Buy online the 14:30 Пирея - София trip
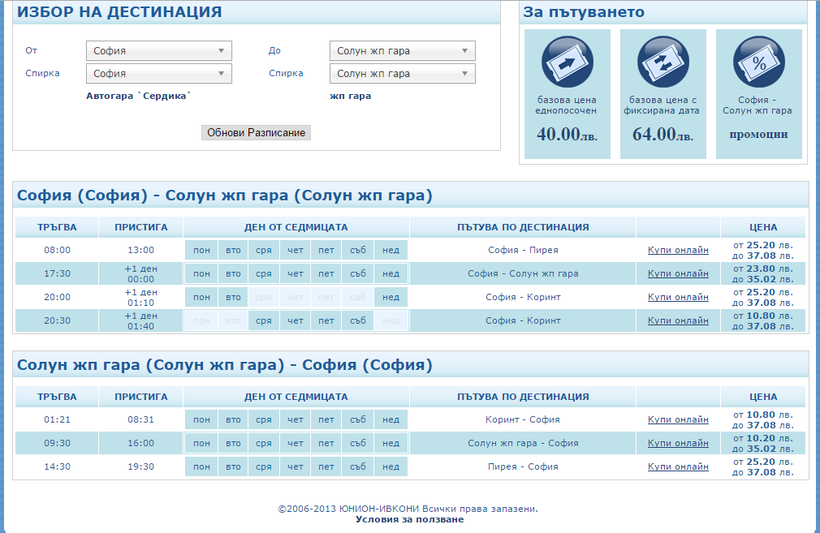820x533 pixels. point(678,467)
